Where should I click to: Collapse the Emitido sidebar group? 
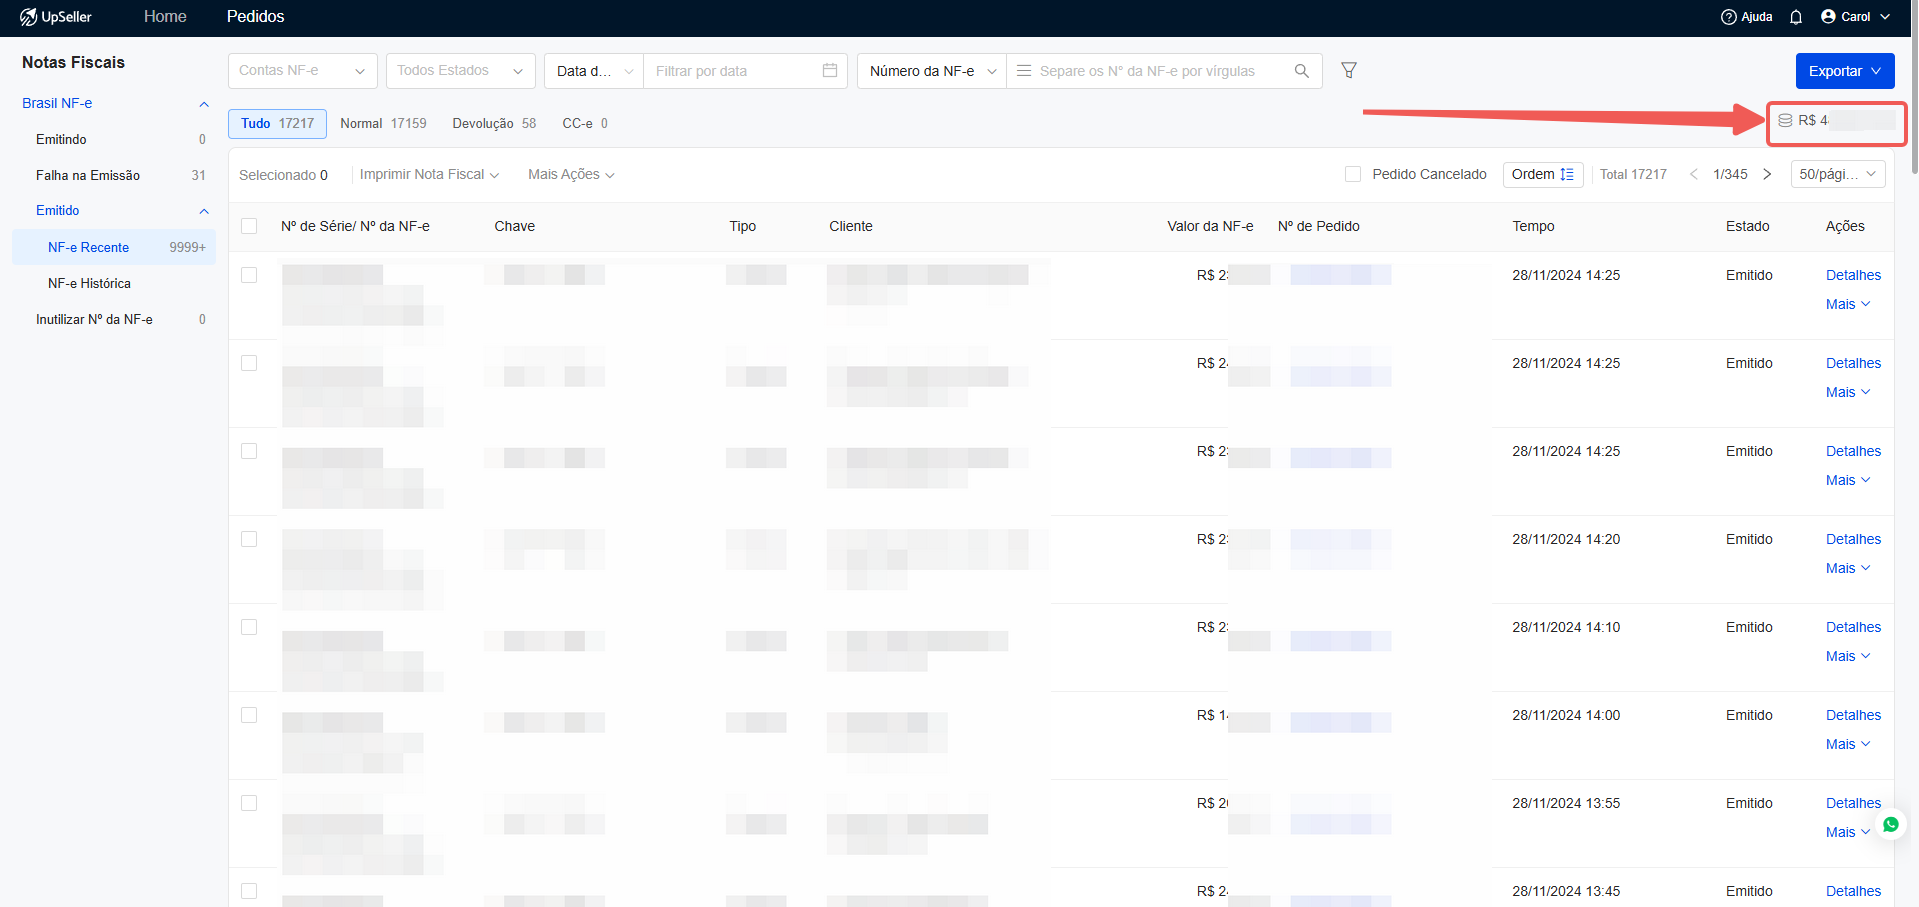tap(204, 211)
